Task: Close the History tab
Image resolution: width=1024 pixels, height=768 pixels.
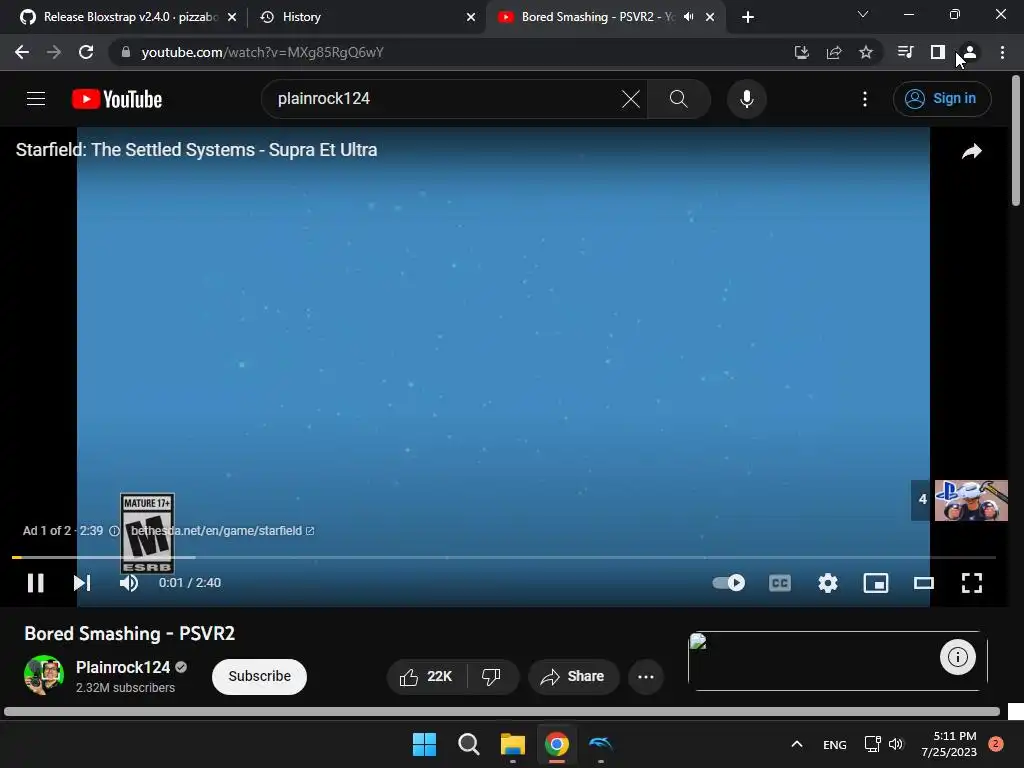Action: pos(471,17)
